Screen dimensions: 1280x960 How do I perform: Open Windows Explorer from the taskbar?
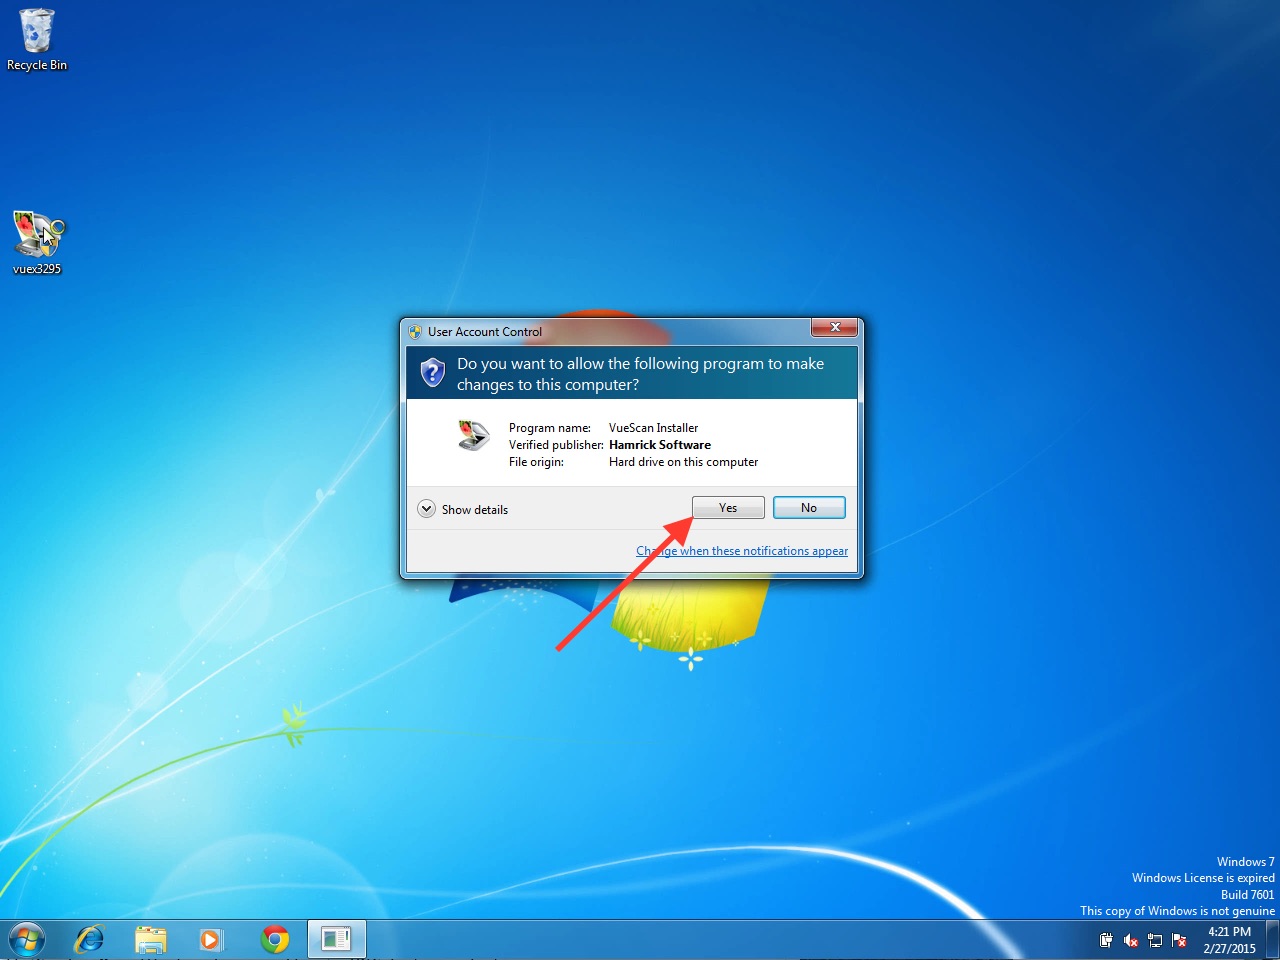click(x=151, y=940)
